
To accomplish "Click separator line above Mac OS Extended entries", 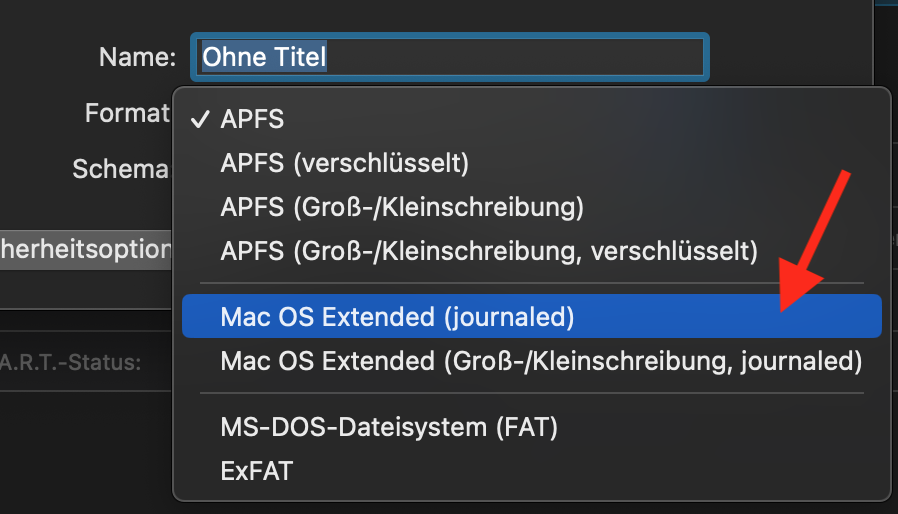I will pos(532,283).
